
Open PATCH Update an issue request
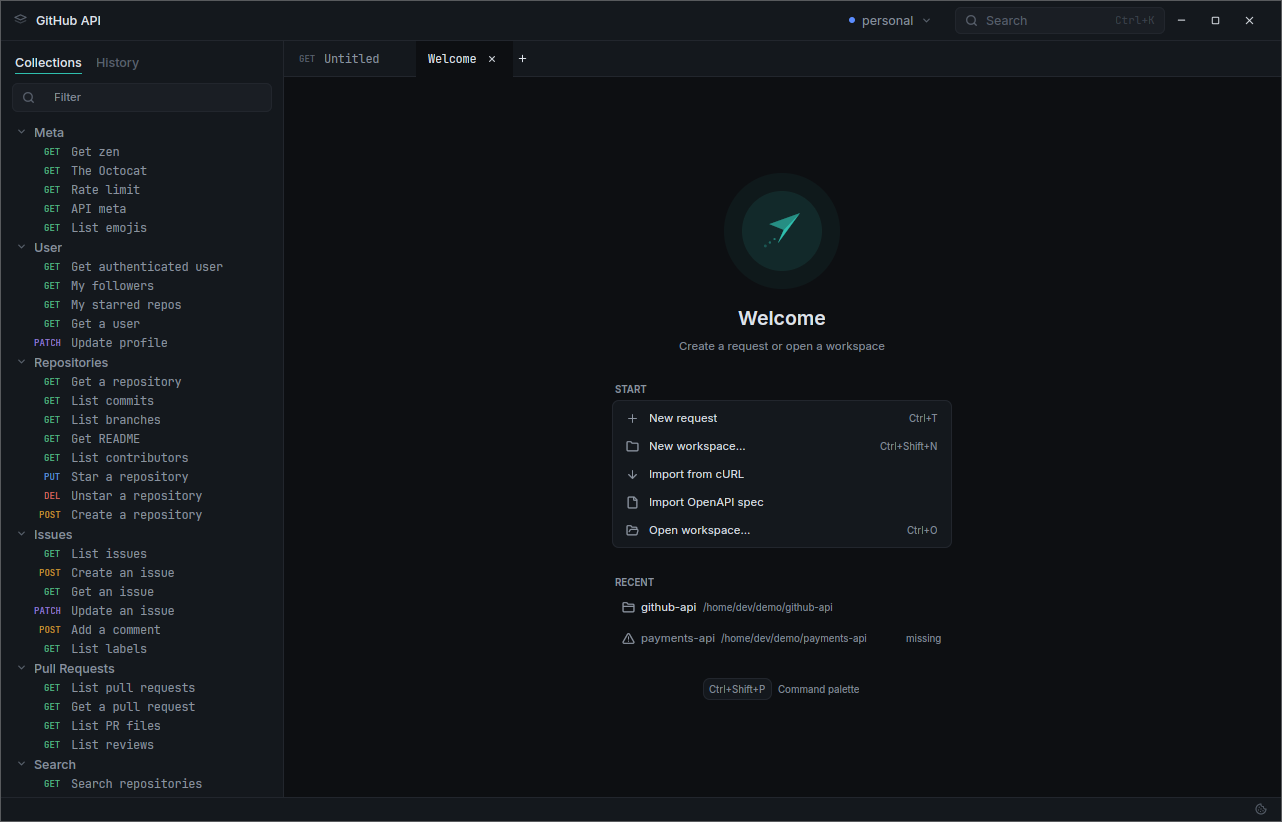(142, 611)
